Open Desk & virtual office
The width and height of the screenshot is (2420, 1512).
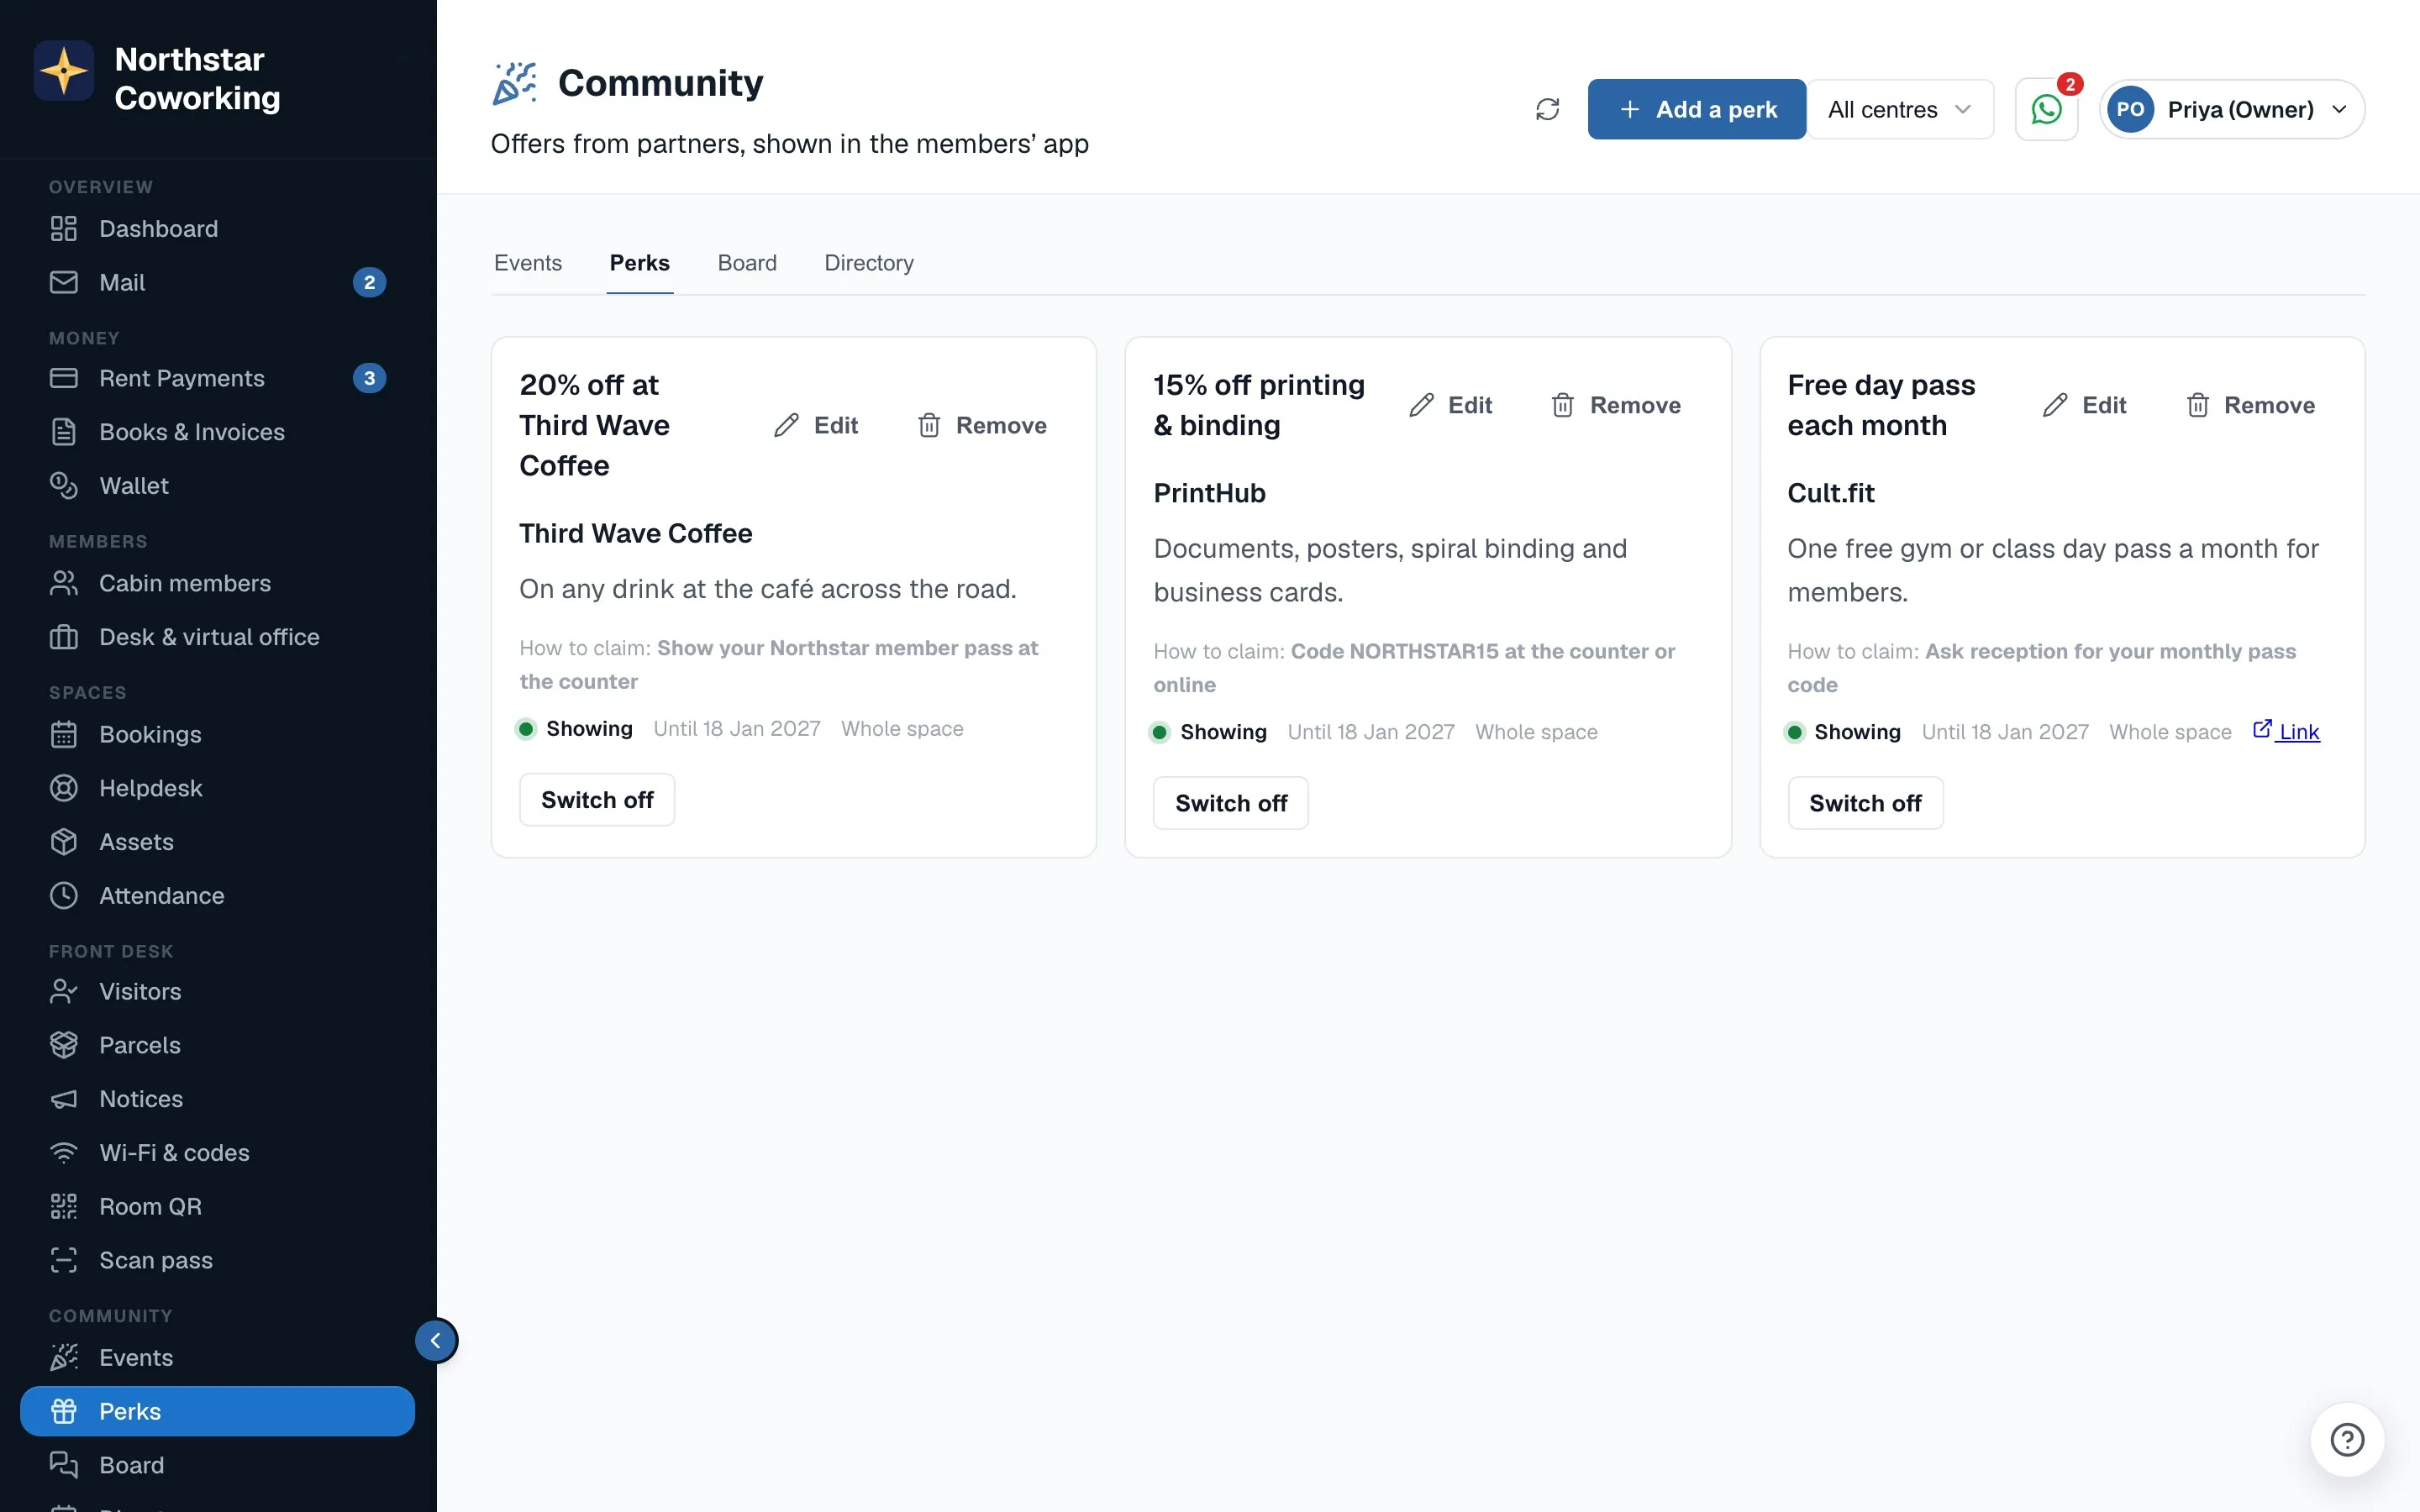(x=217, y=637)
